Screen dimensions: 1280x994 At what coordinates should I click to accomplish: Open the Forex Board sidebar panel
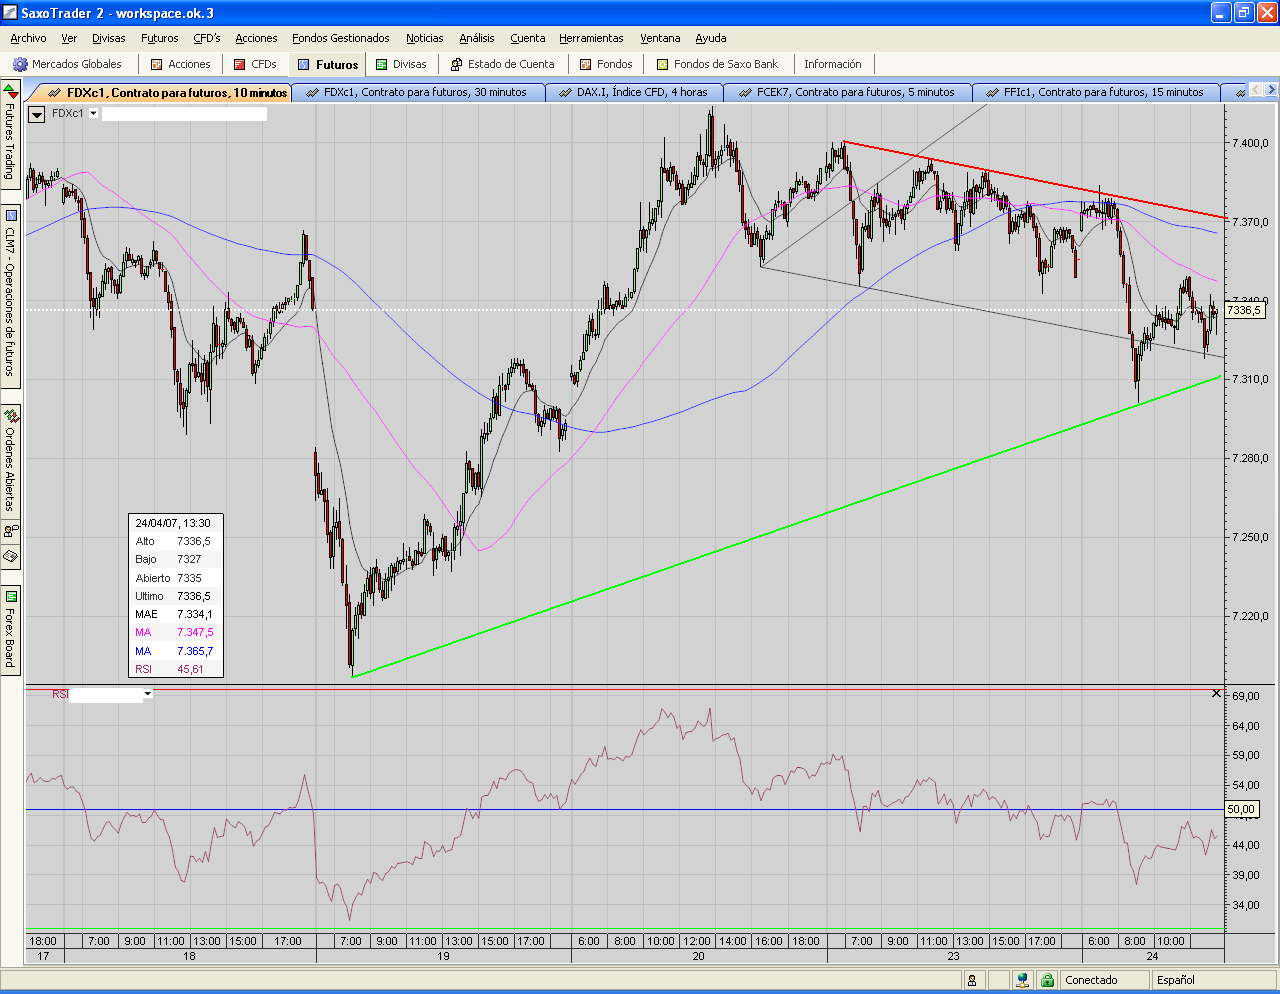10,630
